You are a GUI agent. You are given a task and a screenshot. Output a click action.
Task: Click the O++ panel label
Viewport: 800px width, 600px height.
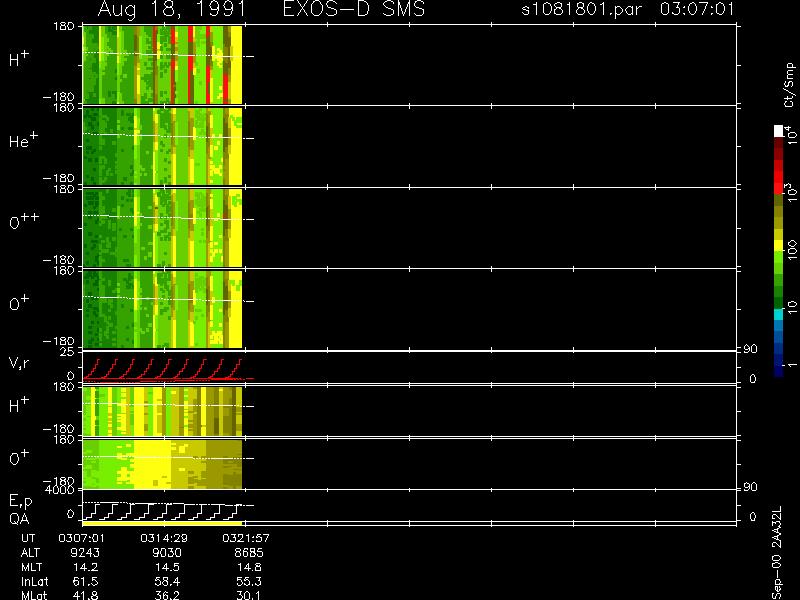click(x=24, y=221)
